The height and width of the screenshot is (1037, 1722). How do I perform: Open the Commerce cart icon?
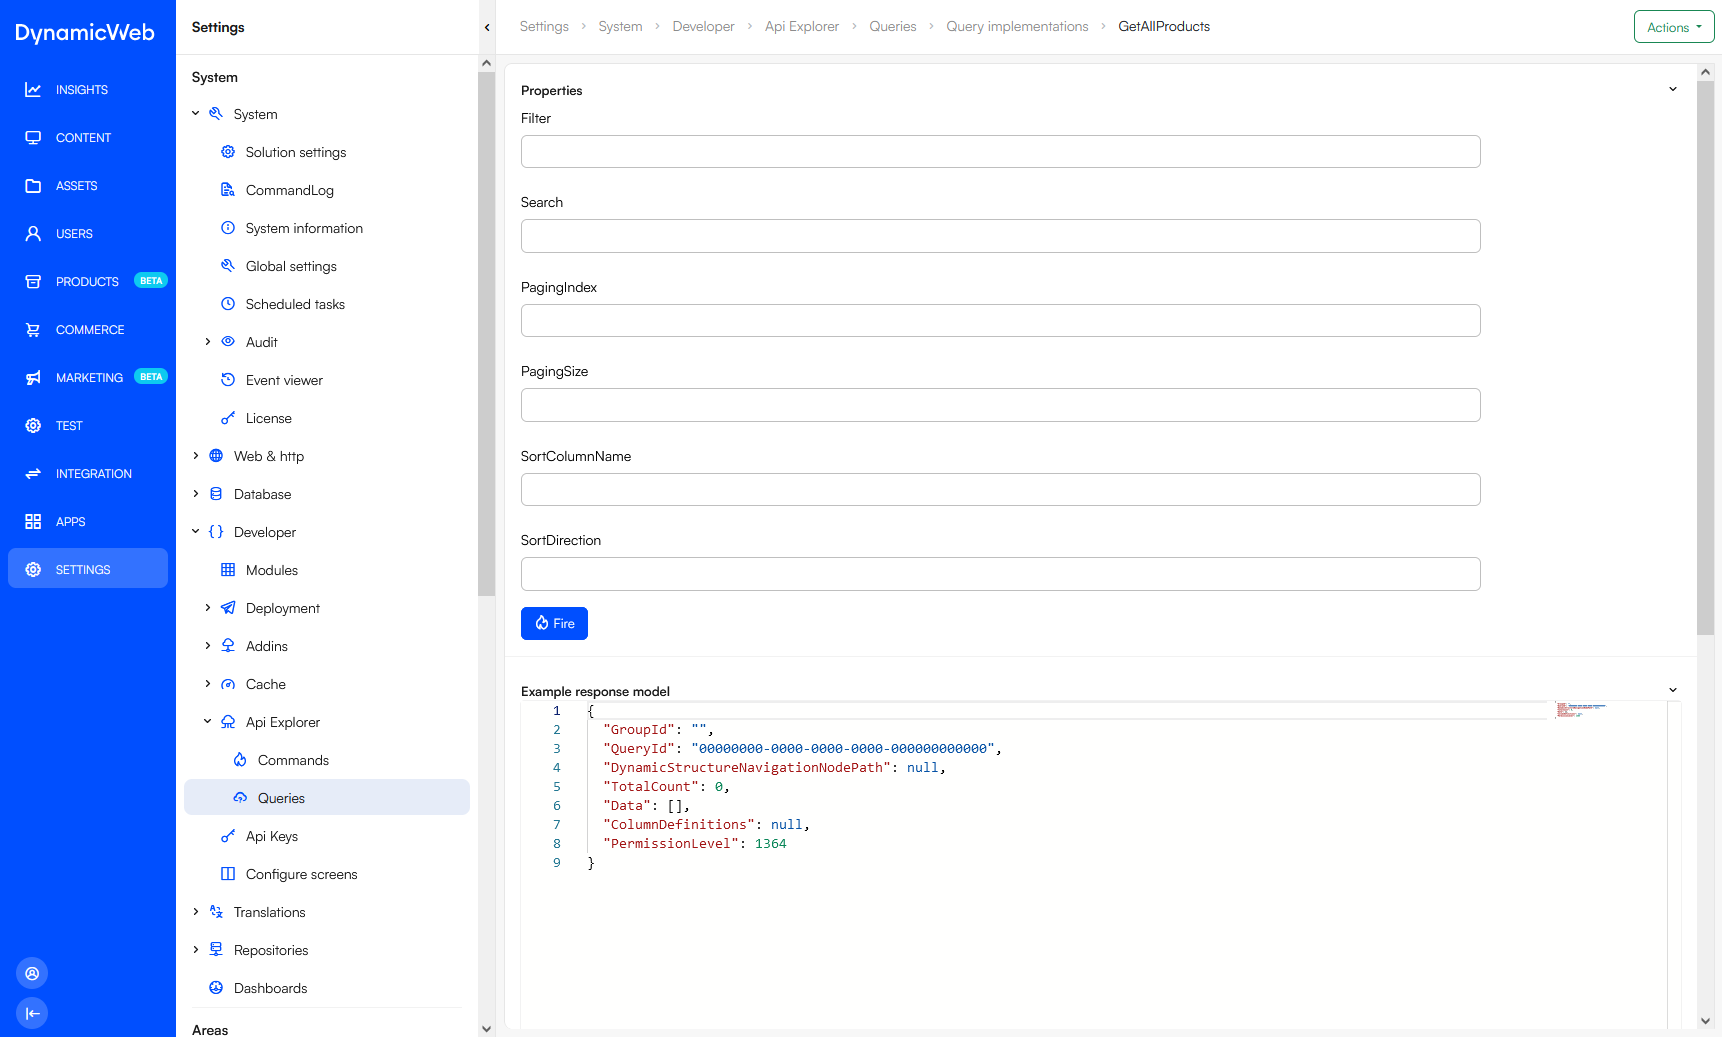33,330
